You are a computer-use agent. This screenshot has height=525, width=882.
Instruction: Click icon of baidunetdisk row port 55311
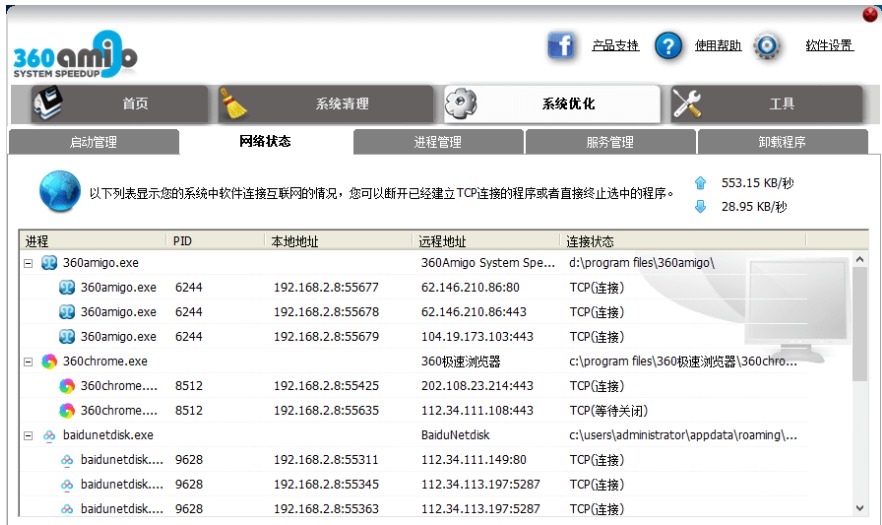tap(67, 460)
